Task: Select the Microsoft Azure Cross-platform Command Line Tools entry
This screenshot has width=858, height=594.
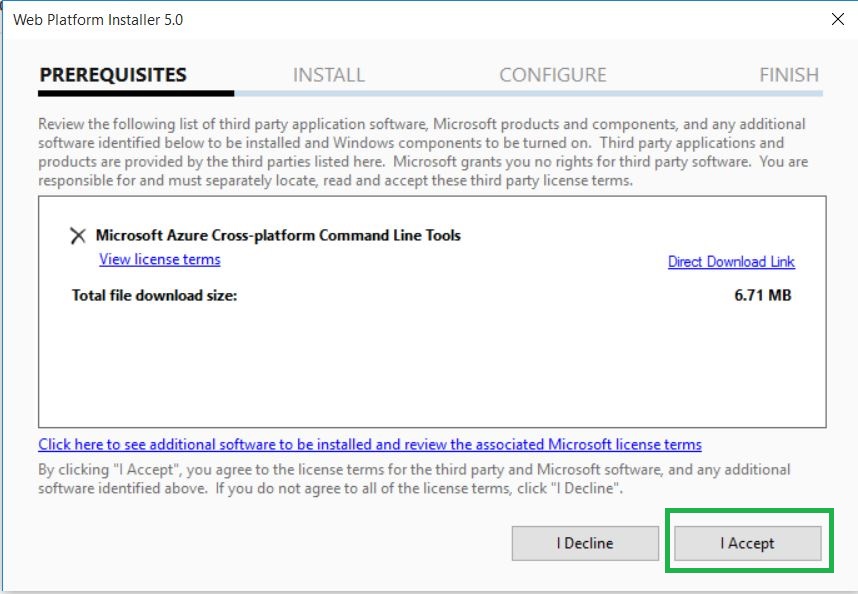Action: [278, 236]
